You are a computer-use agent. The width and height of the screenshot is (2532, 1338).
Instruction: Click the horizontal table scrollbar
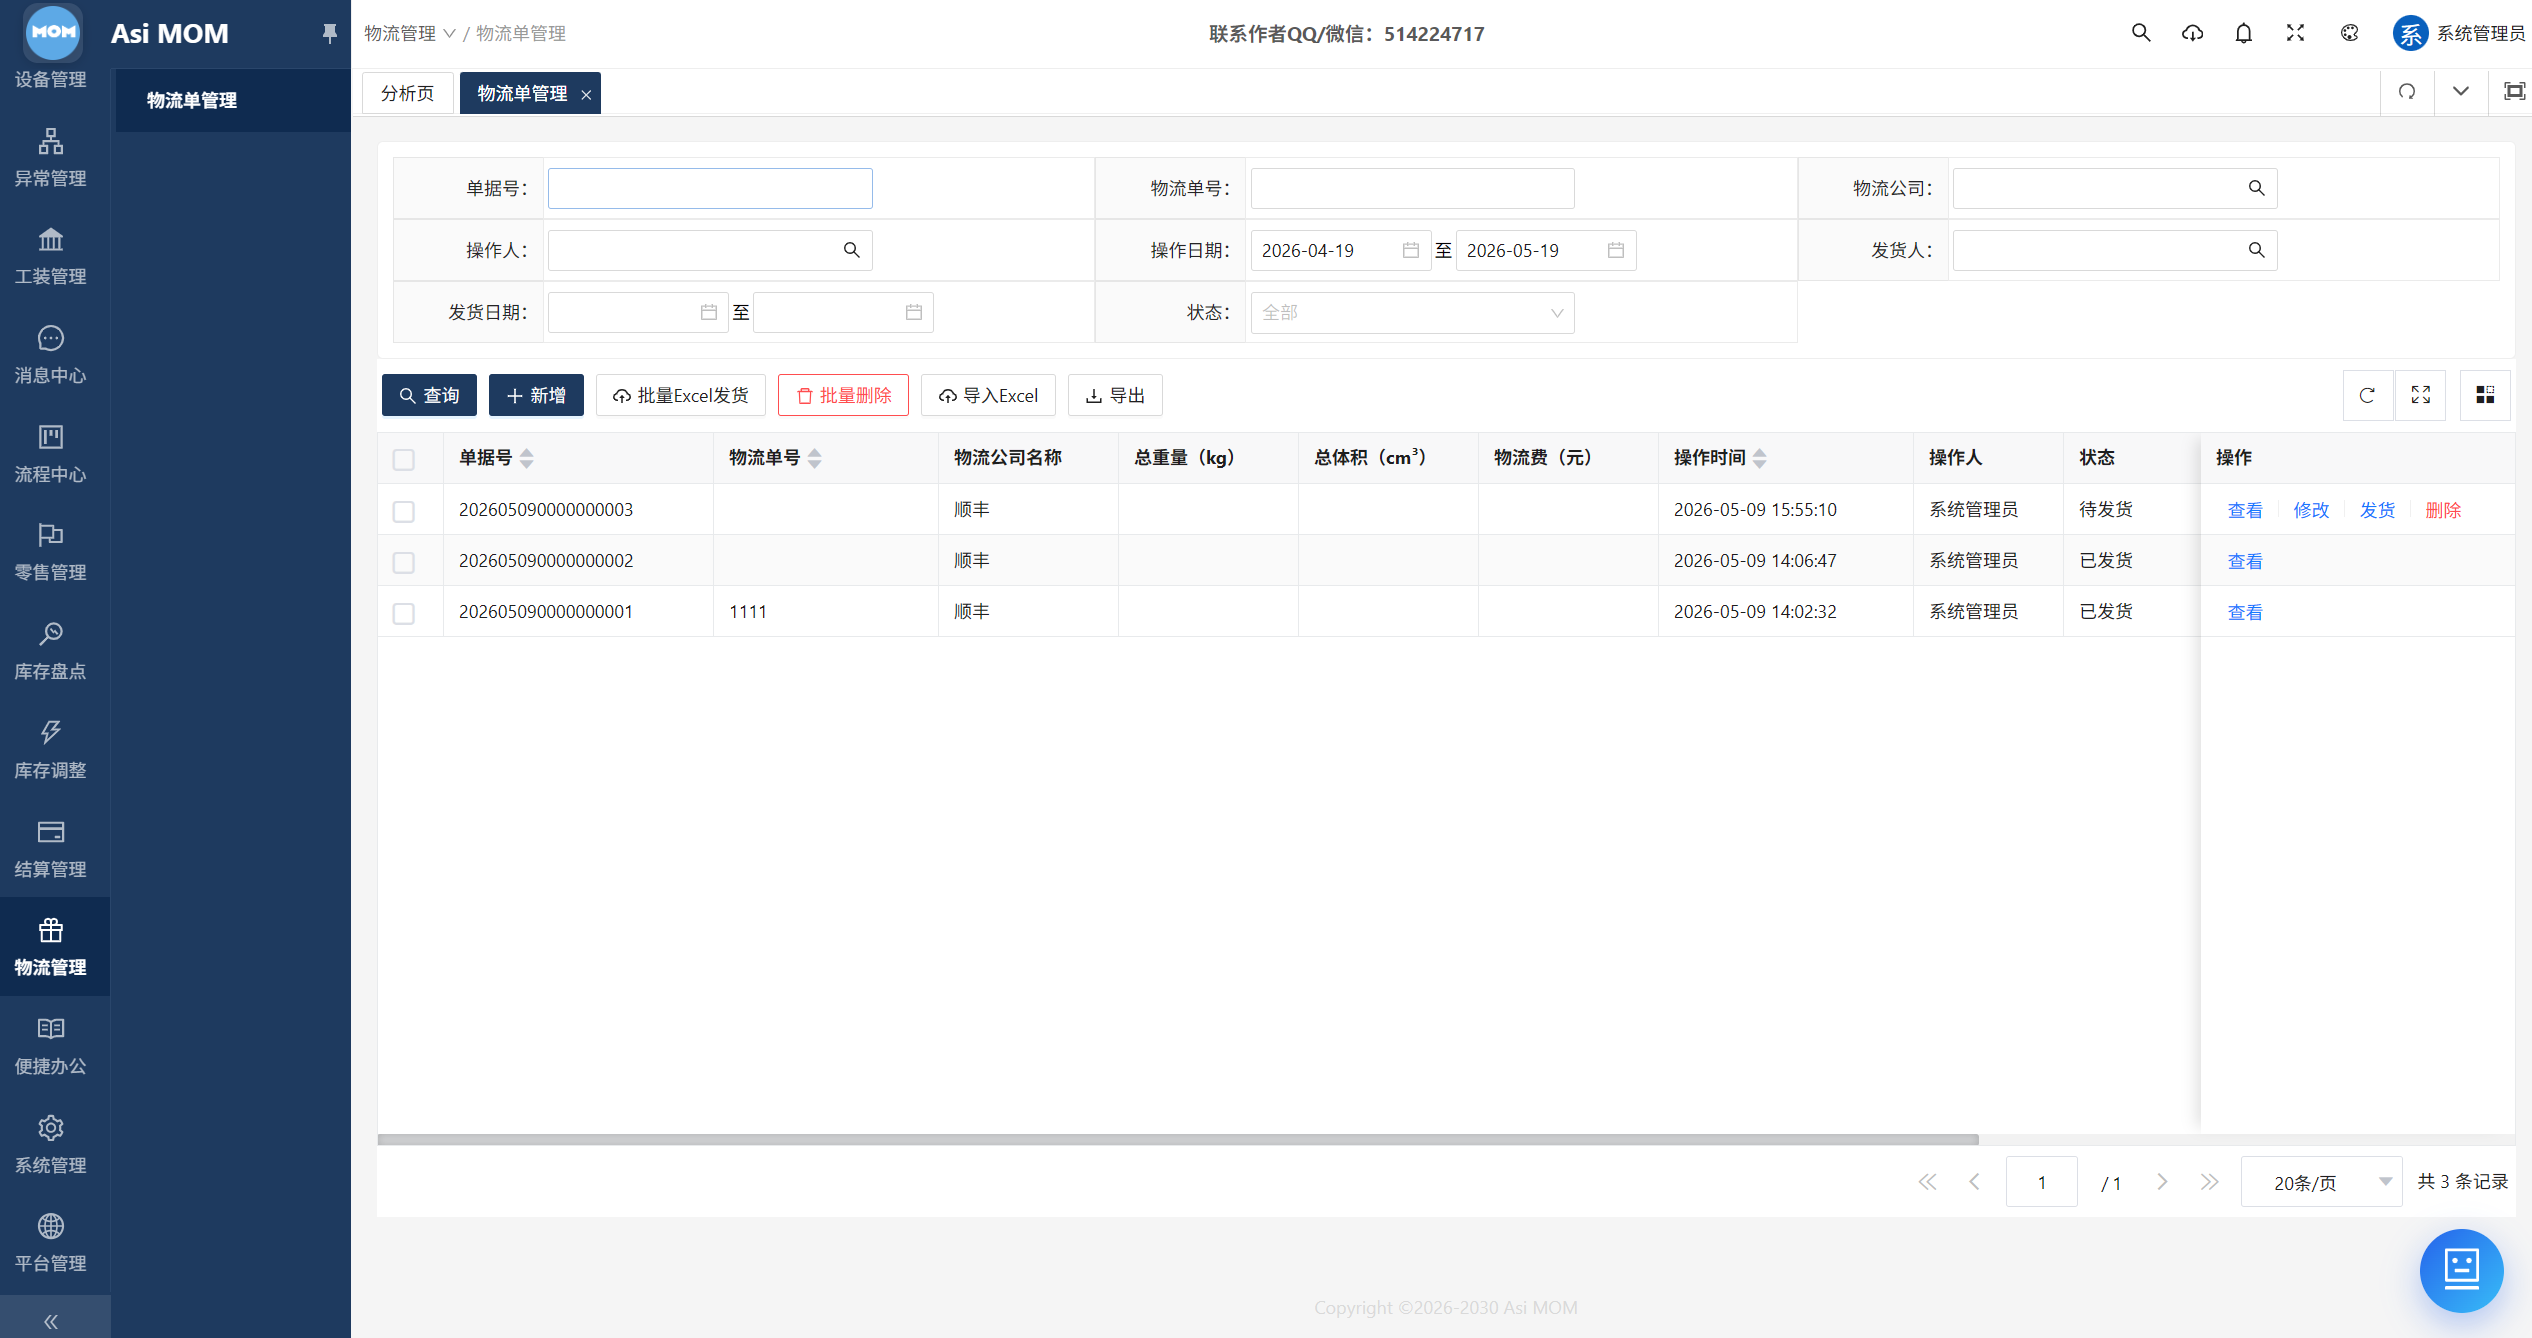[x=1178, y=1139]
